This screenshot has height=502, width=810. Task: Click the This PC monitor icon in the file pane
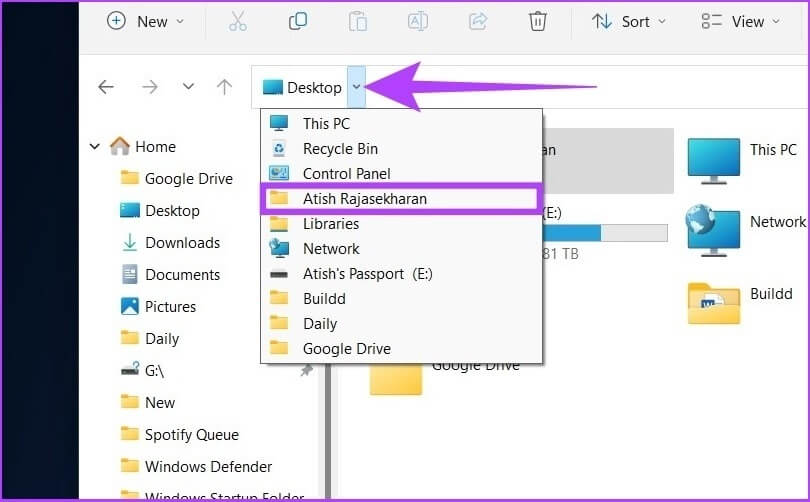(714, 161)
